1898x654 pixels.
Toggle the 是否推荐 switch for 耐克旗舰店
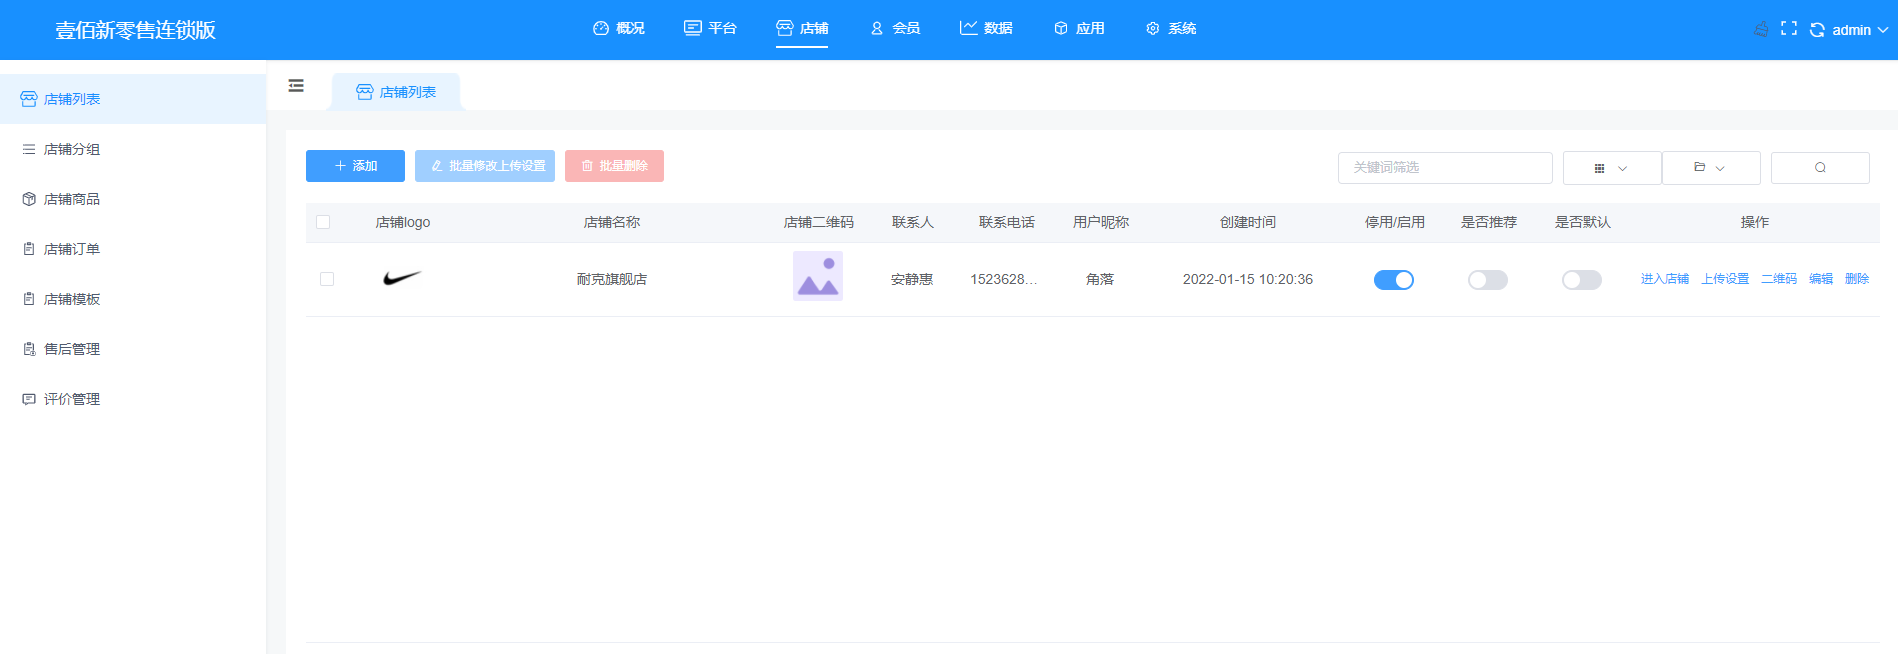point(1488,280)
